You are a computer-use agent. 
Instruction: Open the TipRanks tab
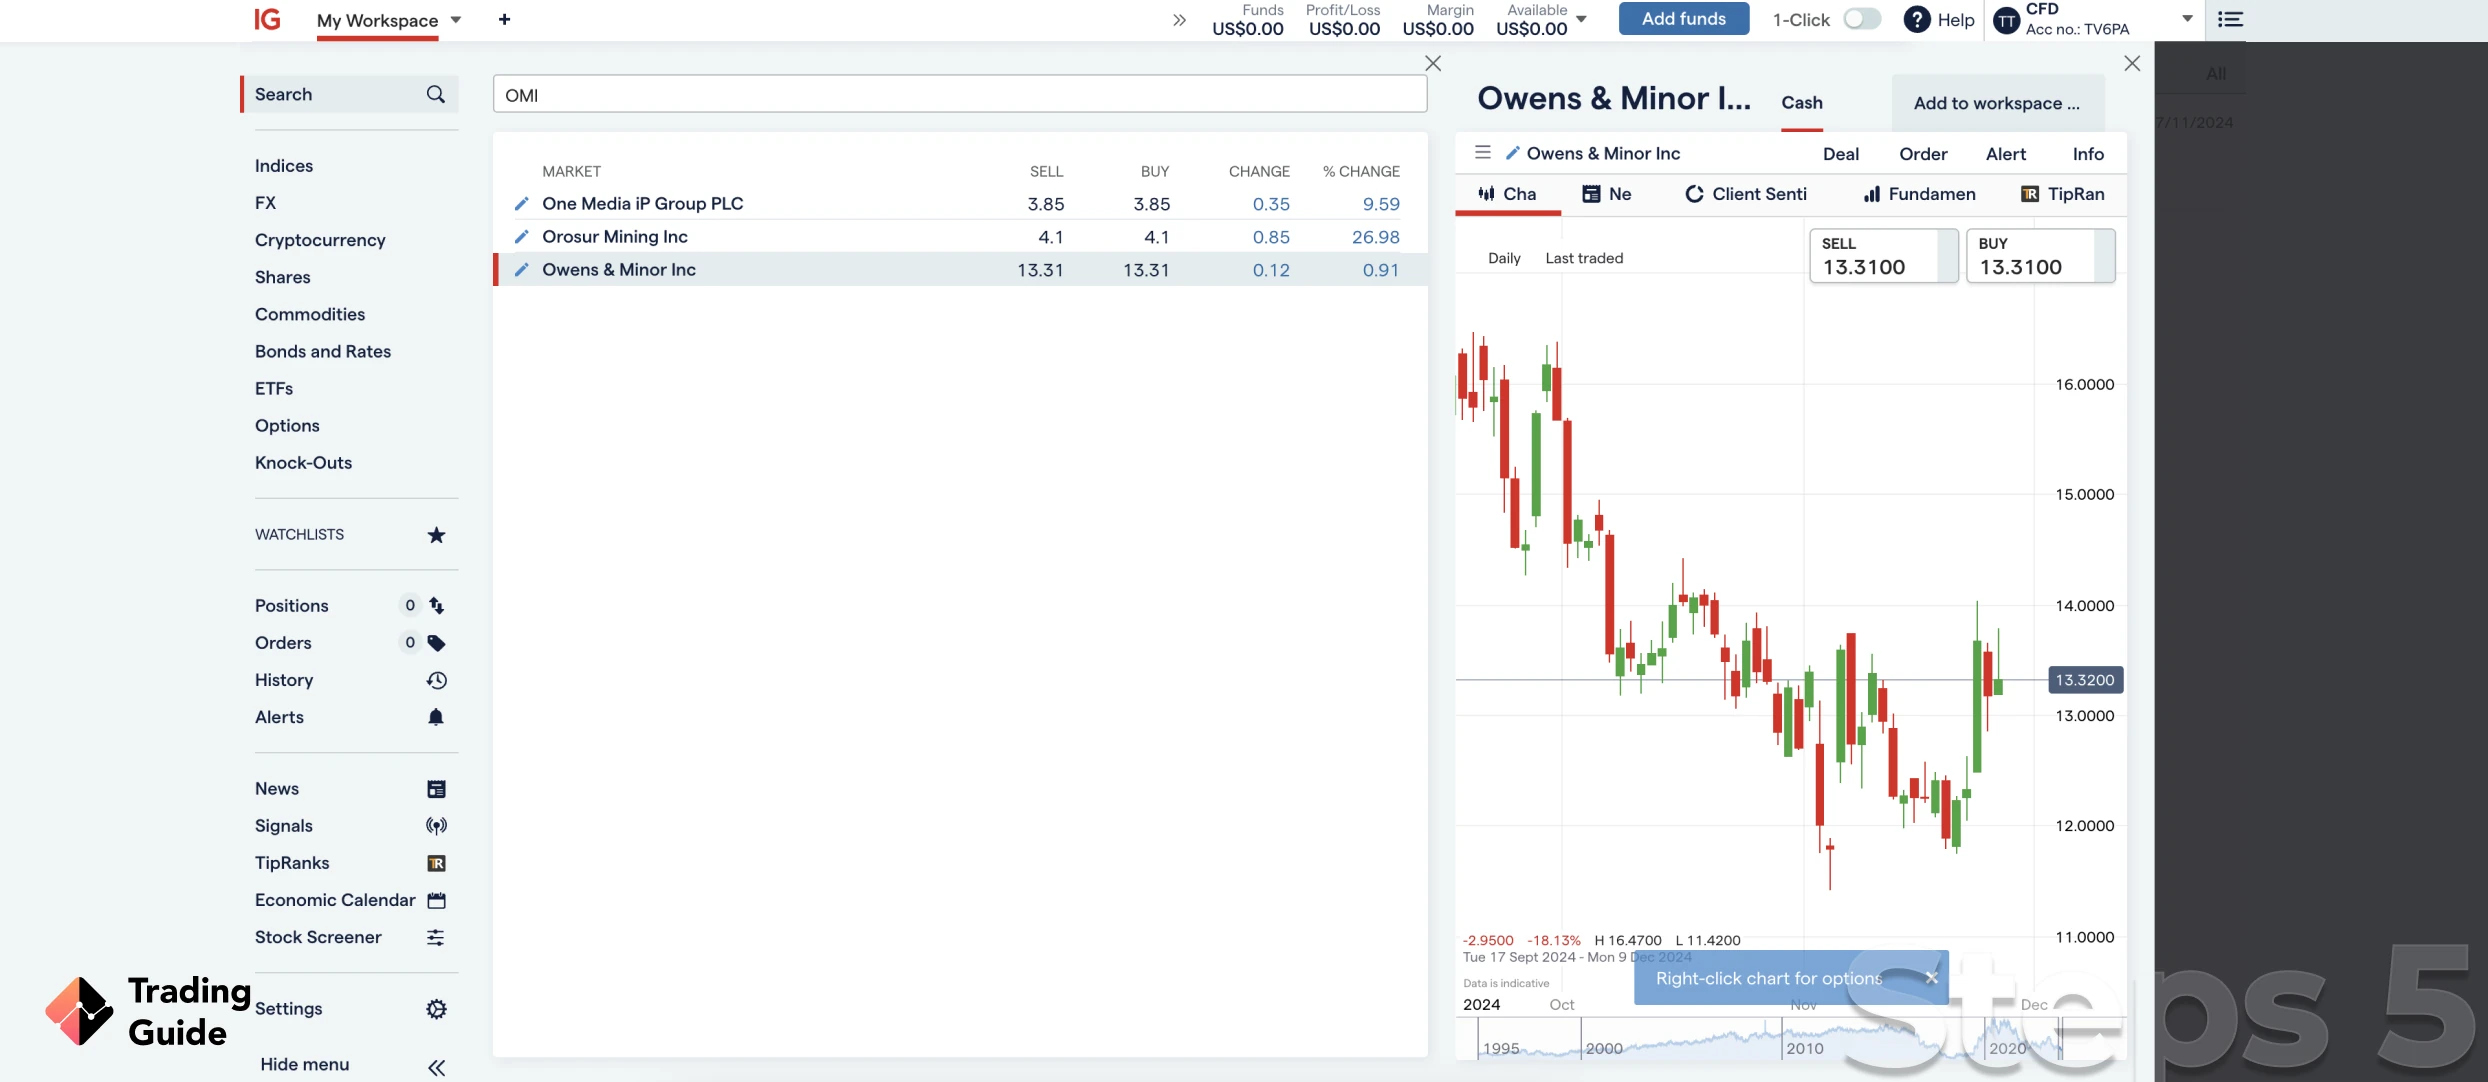[x=2062, y=194]
